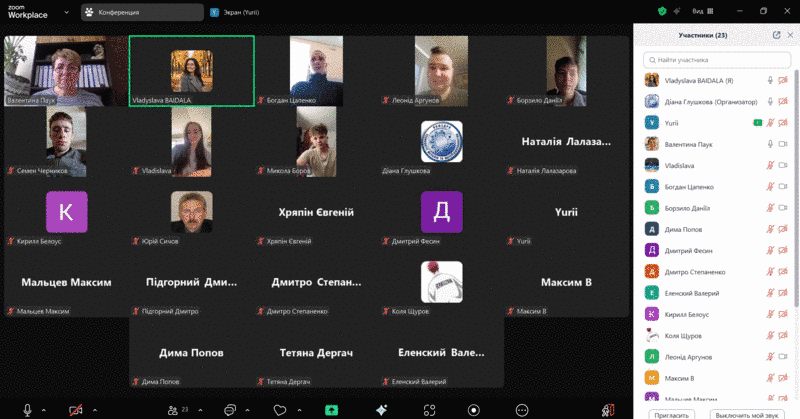Screen dimensions: 800x419
Task: Expand the reactions options arrow
Action: tap(299, 410)
